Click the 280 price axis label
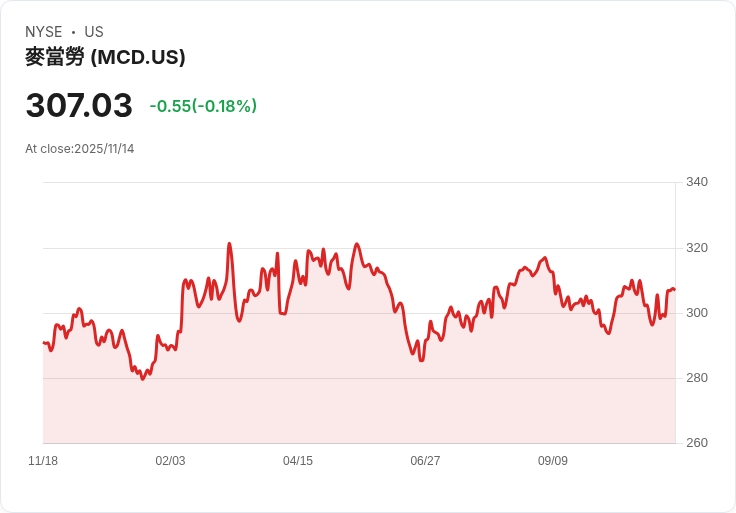This screenshot has width=736, height=513. coord(697,378)
